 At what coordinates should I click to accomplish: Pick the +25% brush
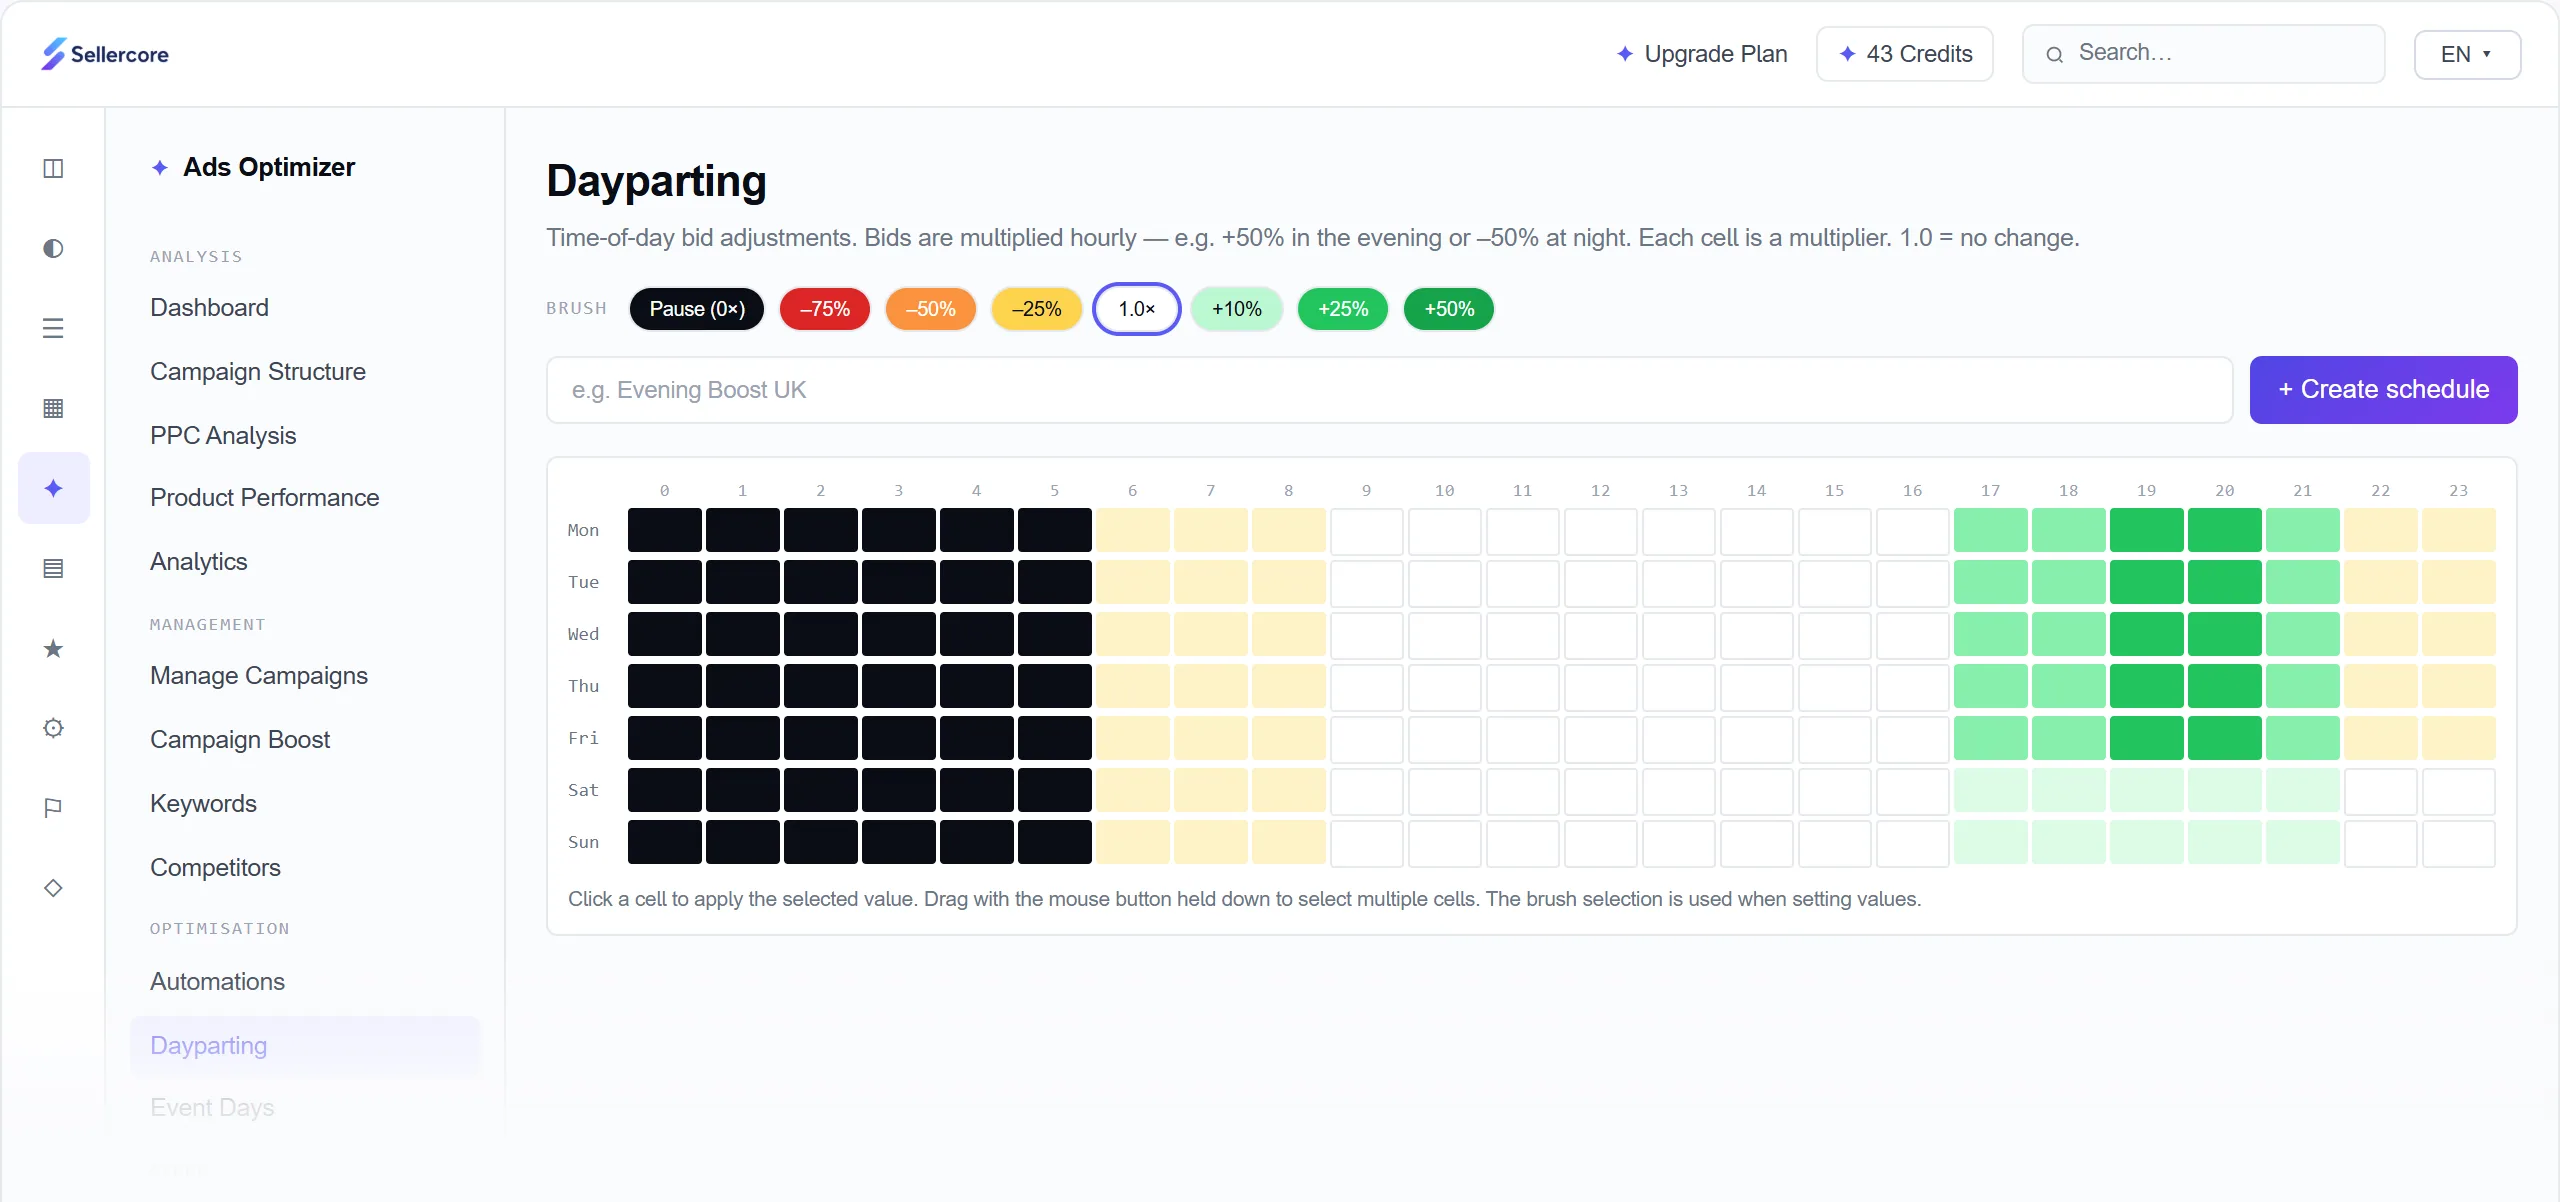tap(1343, 309)
